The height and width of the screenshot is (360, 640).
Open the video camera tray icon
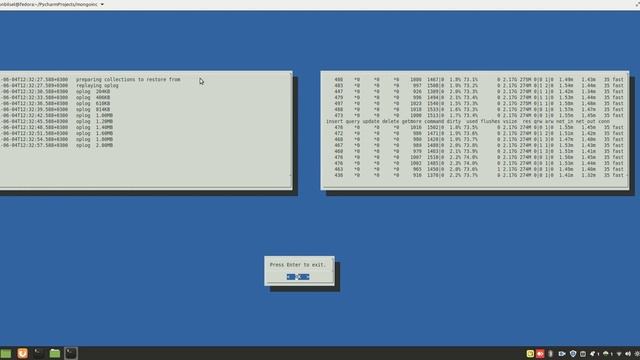562,354
